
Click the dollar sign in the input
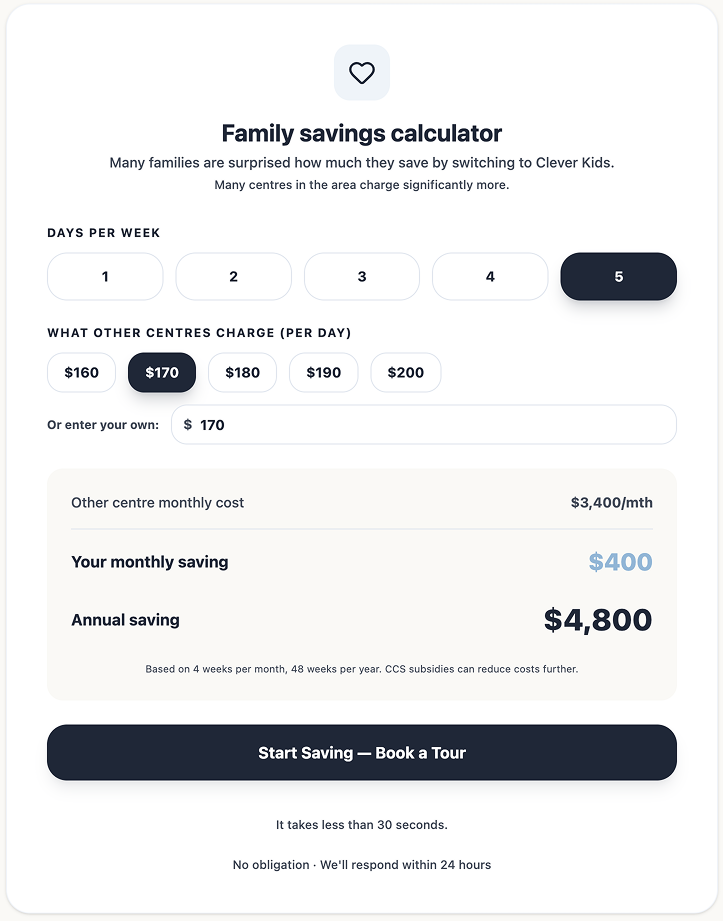(188, 425)
